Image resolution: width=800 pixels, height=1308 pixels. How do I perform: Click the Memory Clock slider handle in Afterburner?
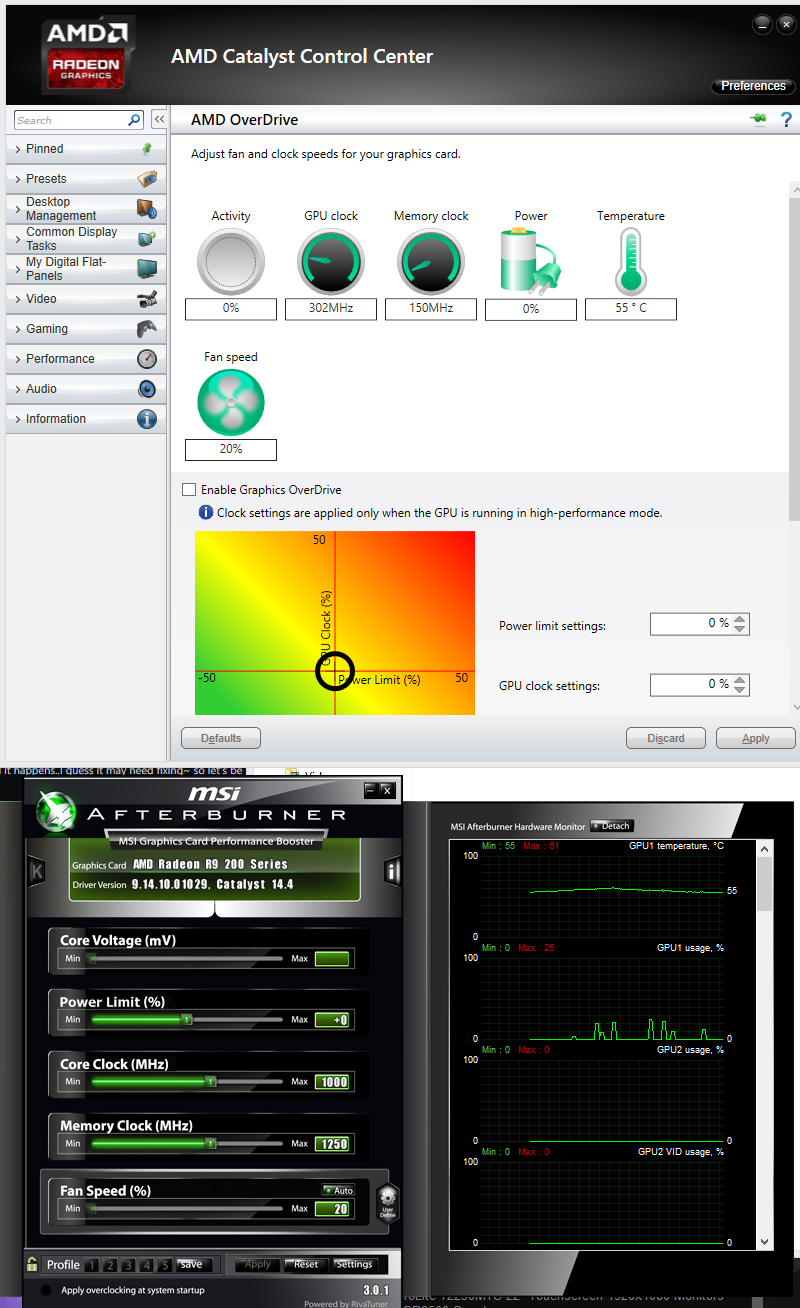tap(211, 1144)
